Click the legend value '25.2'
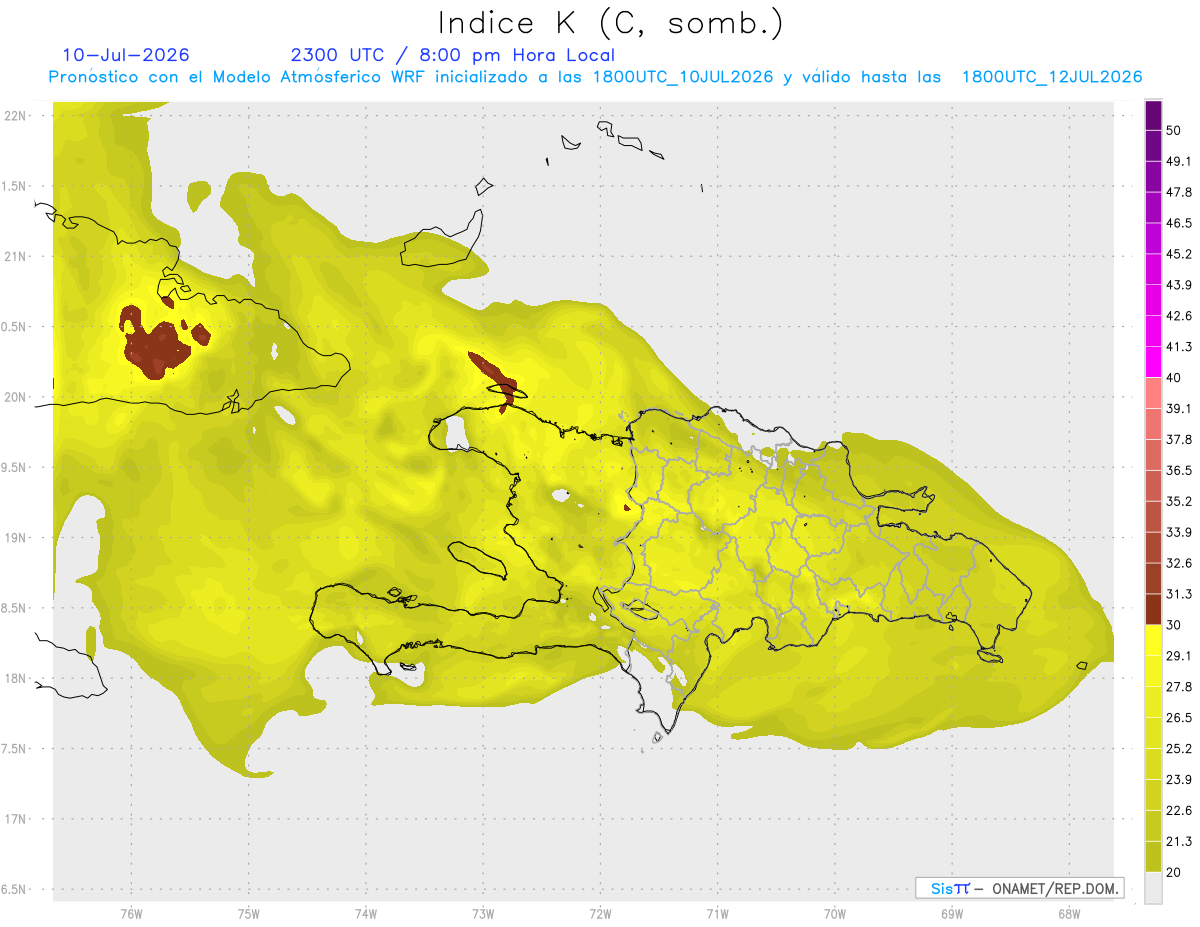Viewport: 1200px width, 927px height. click(1179, 748)
